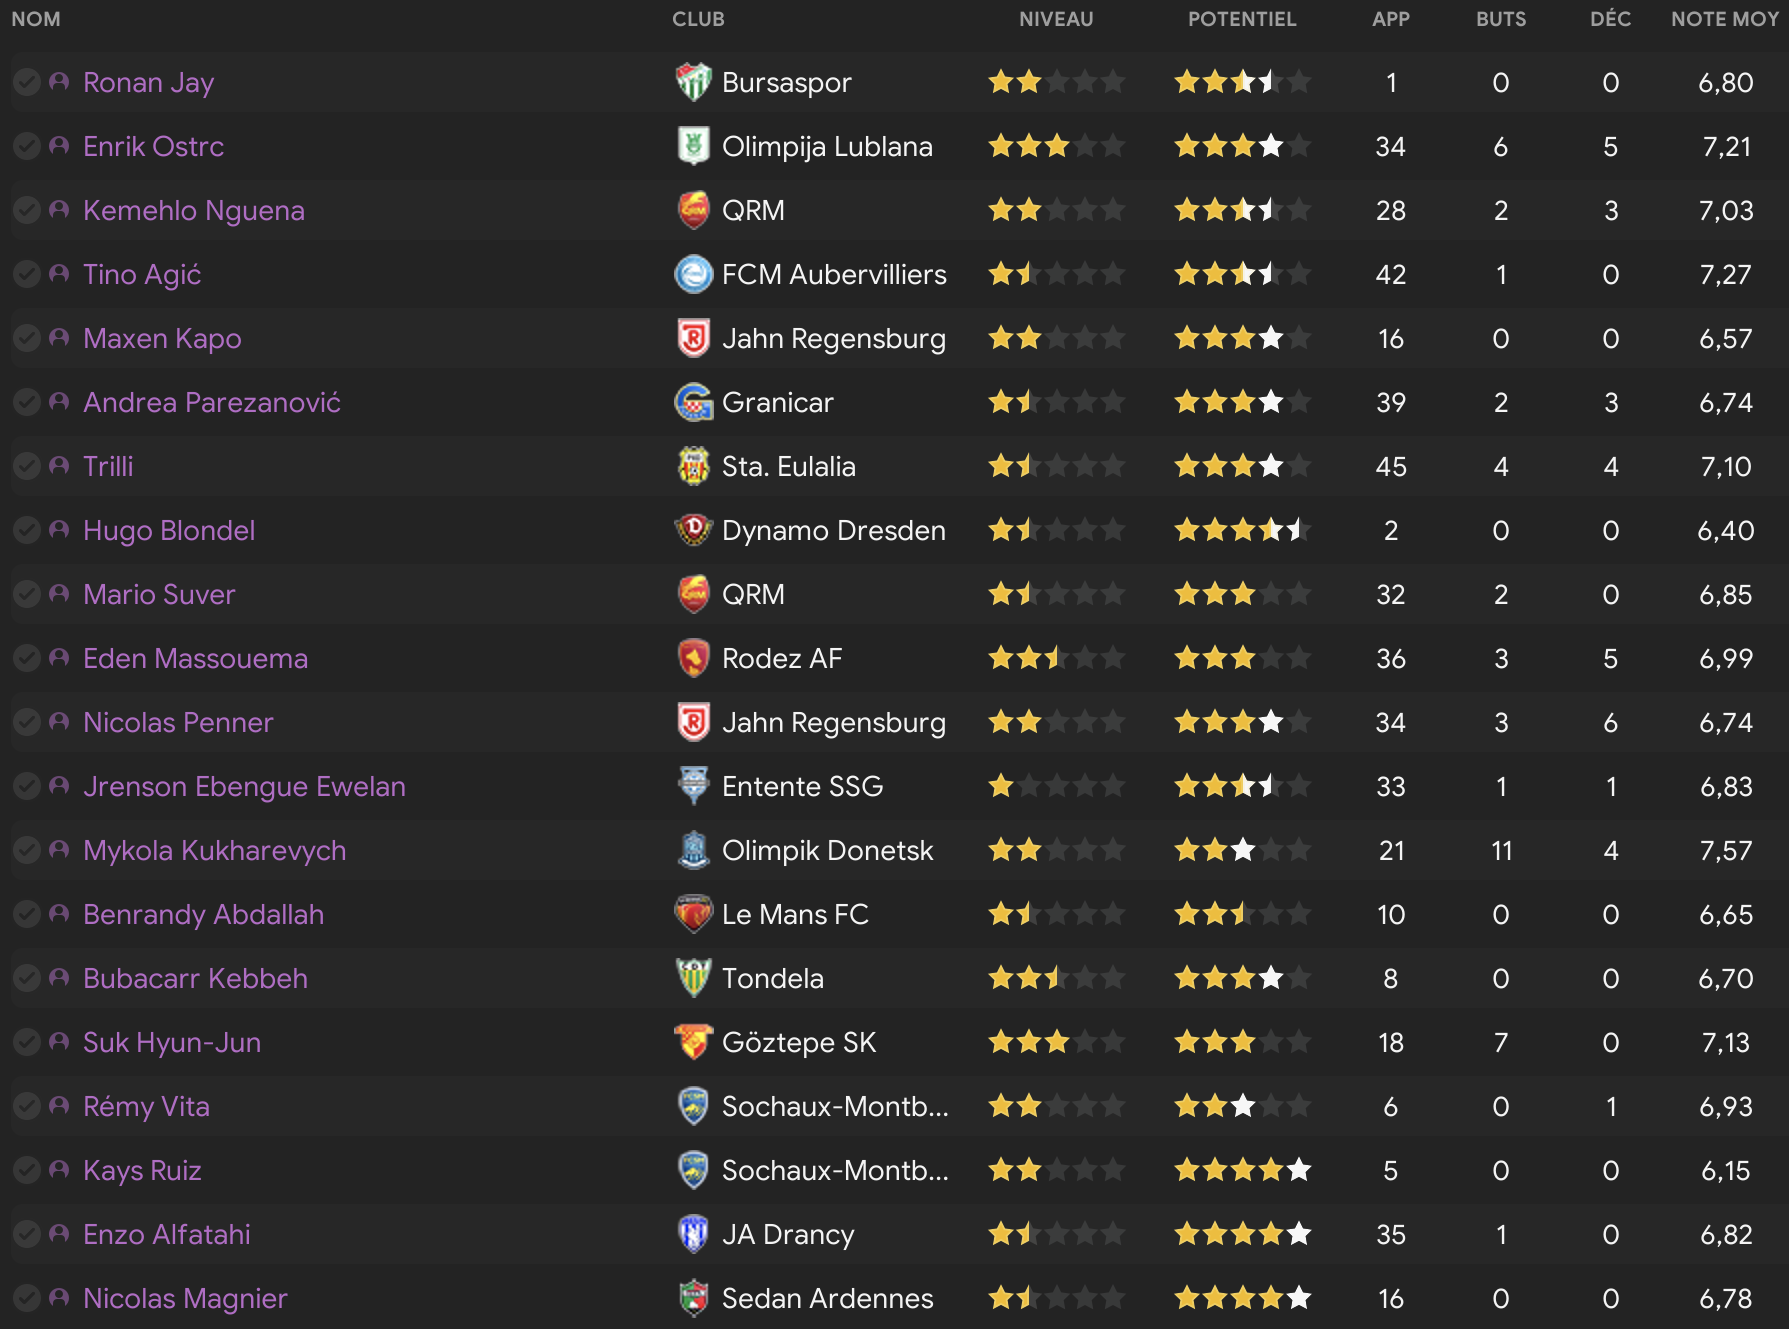The height and width of the screenshot is (1329, 1789).
Task: Sort by the POTENTIEL column header
Action: click(1242, 19)
